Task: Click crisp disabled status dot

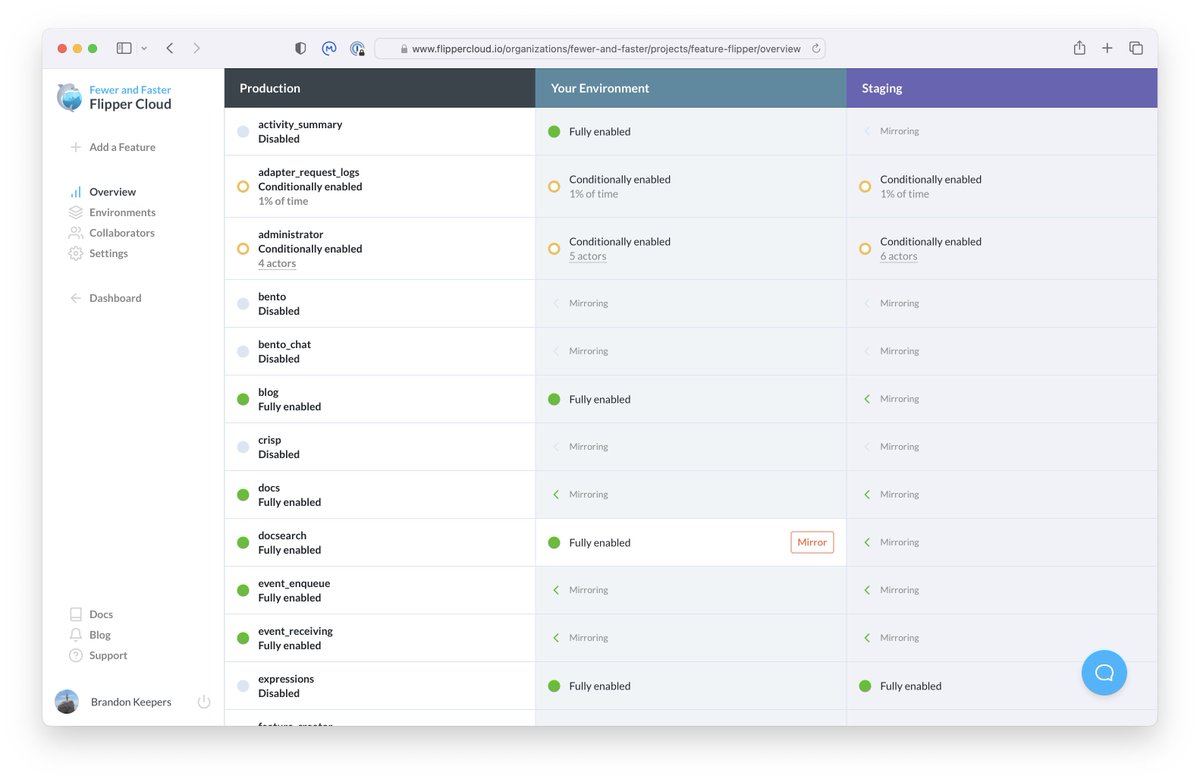Action: [243, 447]
